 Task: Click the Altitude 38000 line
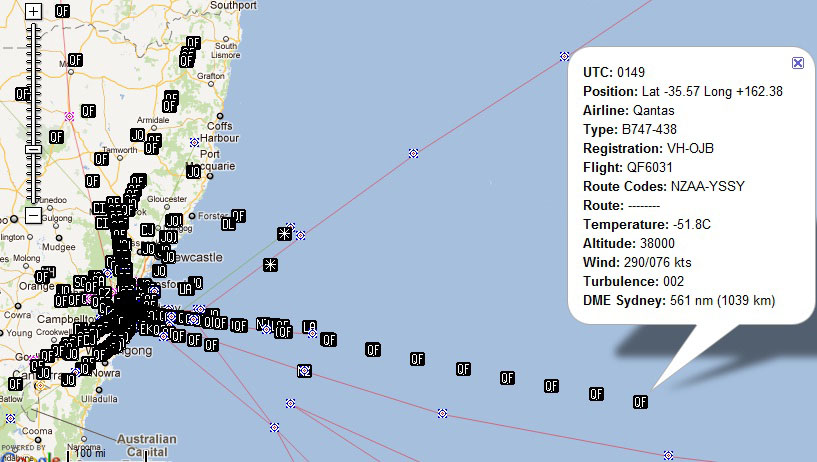tap(629, 243)
